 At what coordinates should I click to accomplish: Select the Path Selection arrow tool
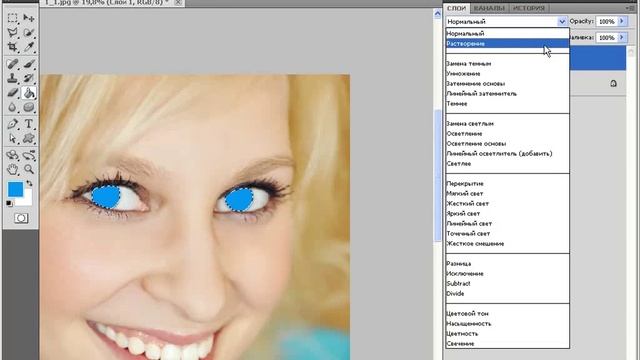click(12, 138)
